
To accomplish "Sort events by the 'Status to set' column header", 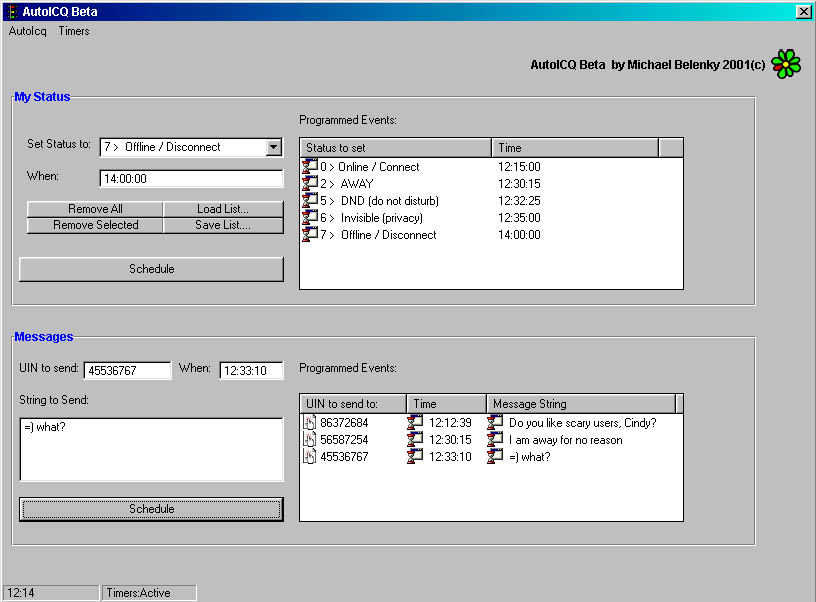I will (395, 148).
